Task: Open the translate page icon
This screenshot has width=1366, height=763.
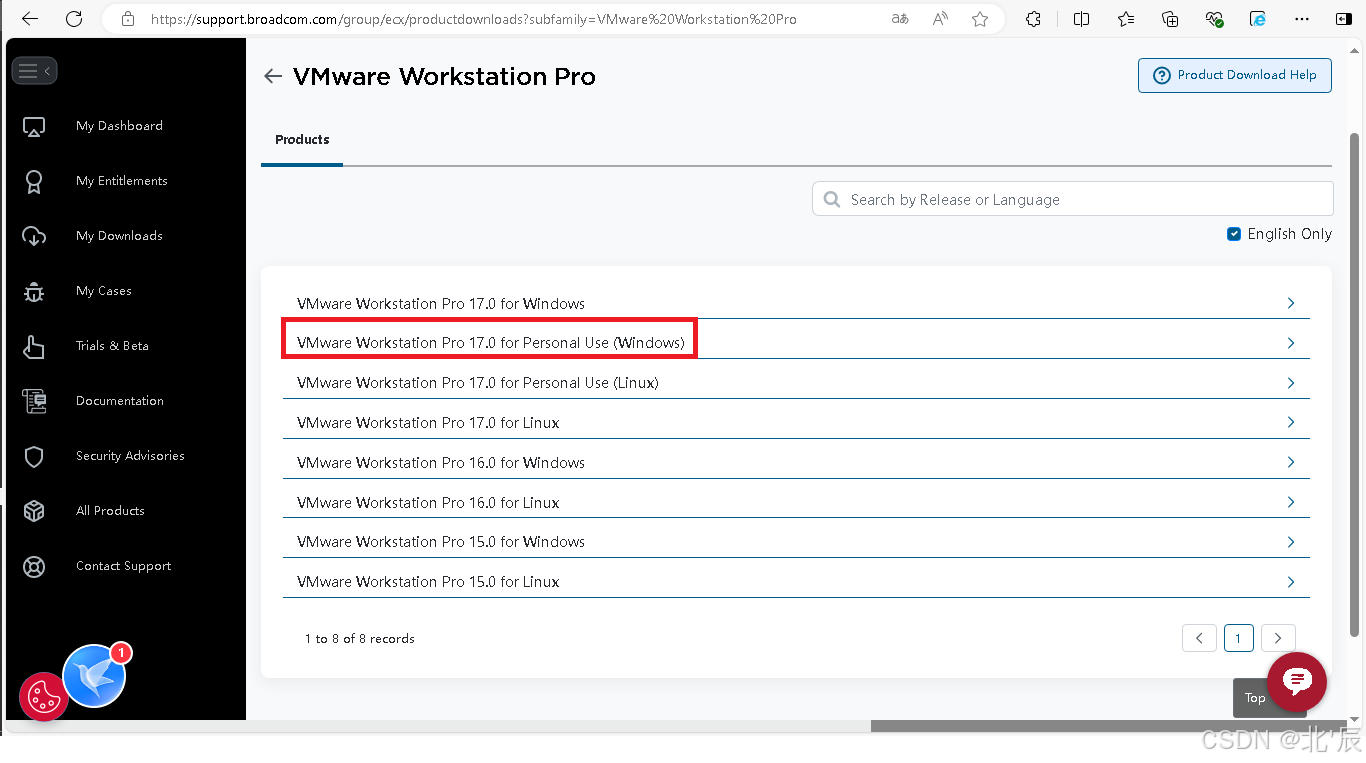Action: (900, 19)
